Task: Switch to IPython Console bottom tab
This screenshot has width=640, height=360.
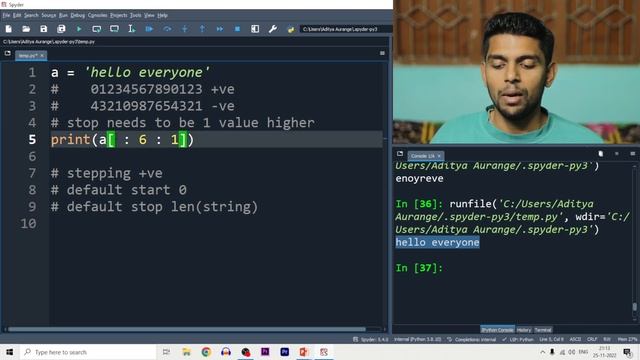Action: pos(497,330)
